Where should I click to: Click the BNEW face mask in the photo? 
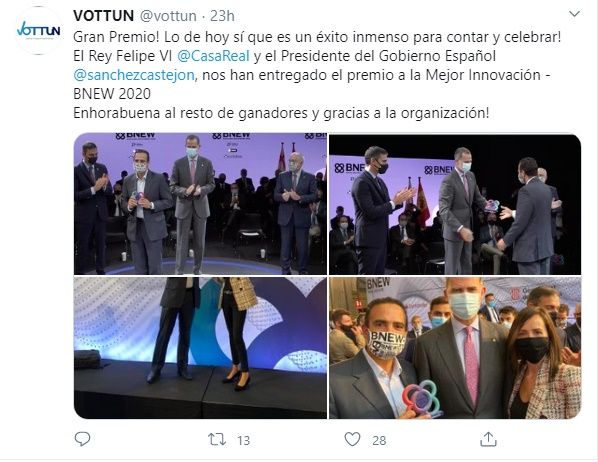click(x=386, y=344)
